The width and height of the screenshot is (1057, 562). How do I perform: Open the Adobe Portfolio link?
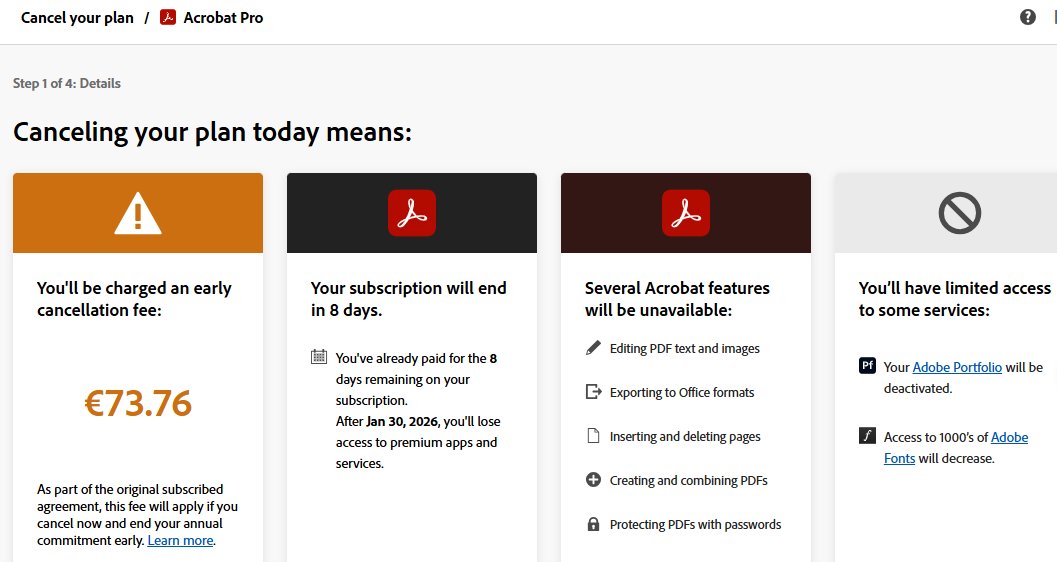[x=957, y=367]
